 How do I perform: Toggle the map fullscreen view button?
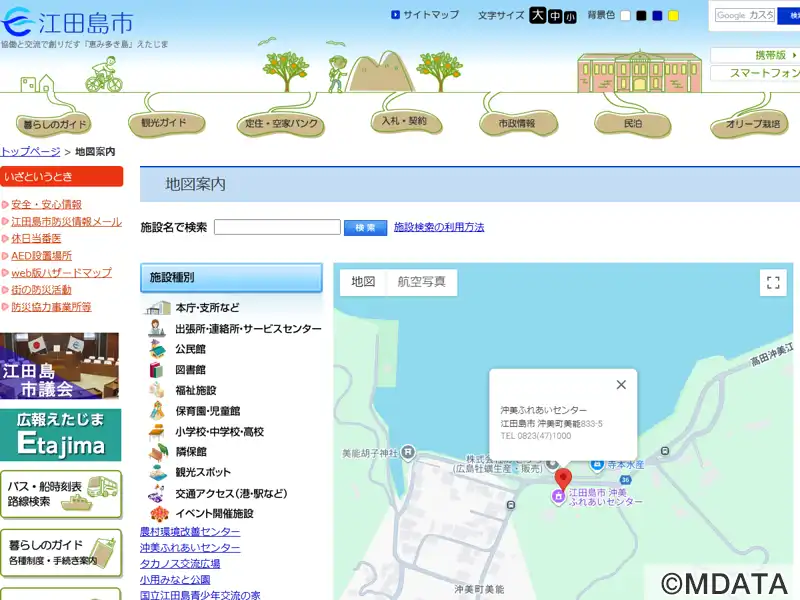click(x=772, y=283)
